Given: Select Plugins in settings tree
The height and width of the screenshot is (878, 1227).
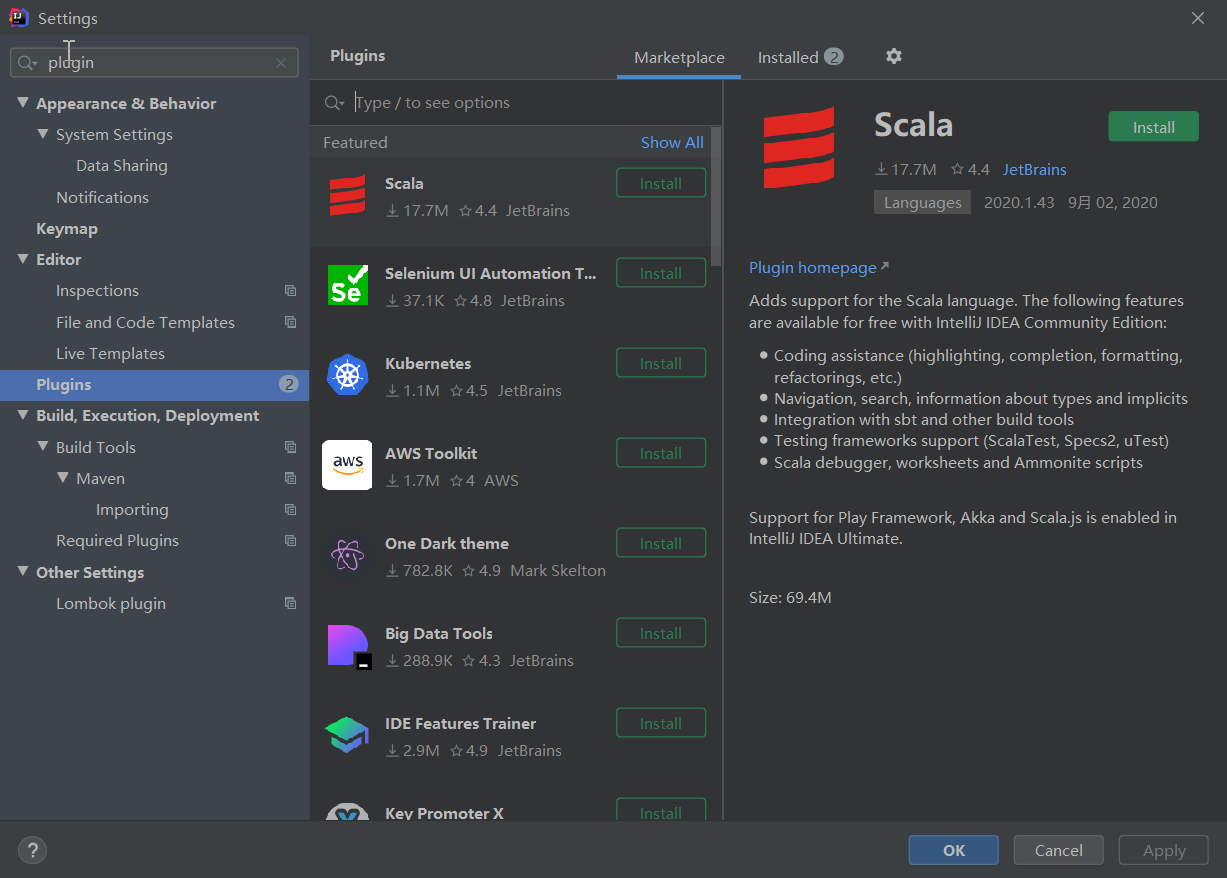Looking at the screenshot, I should pyautogui.click(x=155, y=385).
